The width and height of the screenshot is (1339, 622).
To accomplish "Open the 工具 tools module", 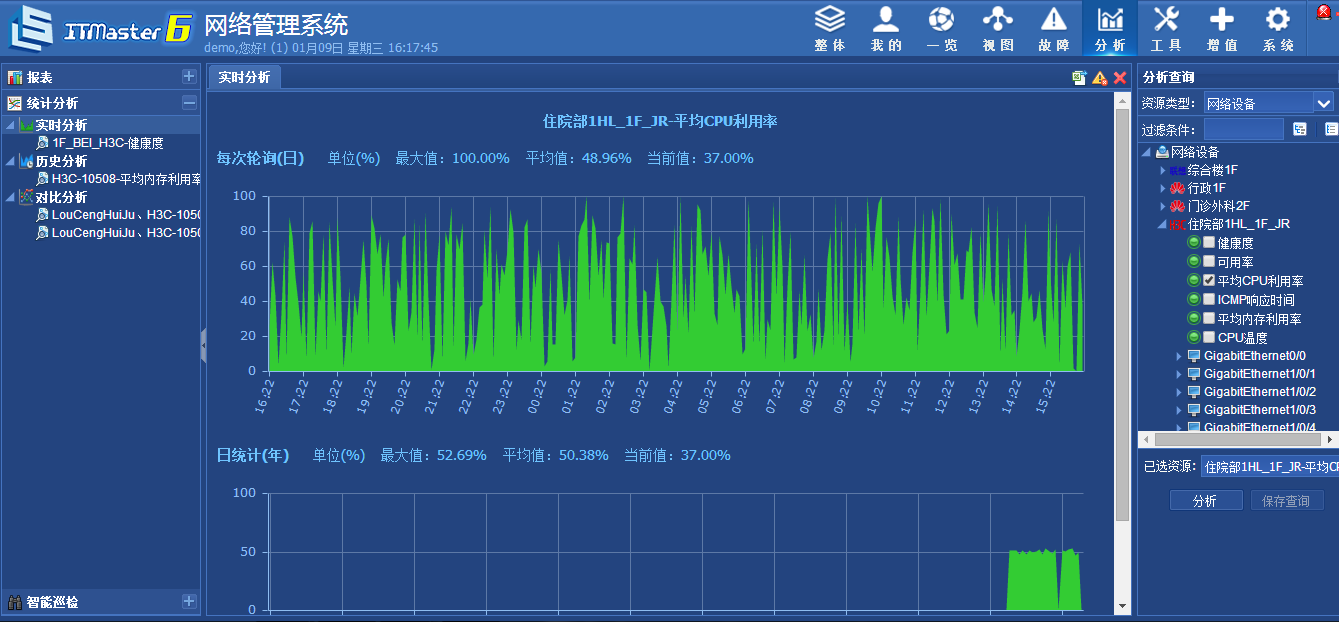I will 1166,28.
